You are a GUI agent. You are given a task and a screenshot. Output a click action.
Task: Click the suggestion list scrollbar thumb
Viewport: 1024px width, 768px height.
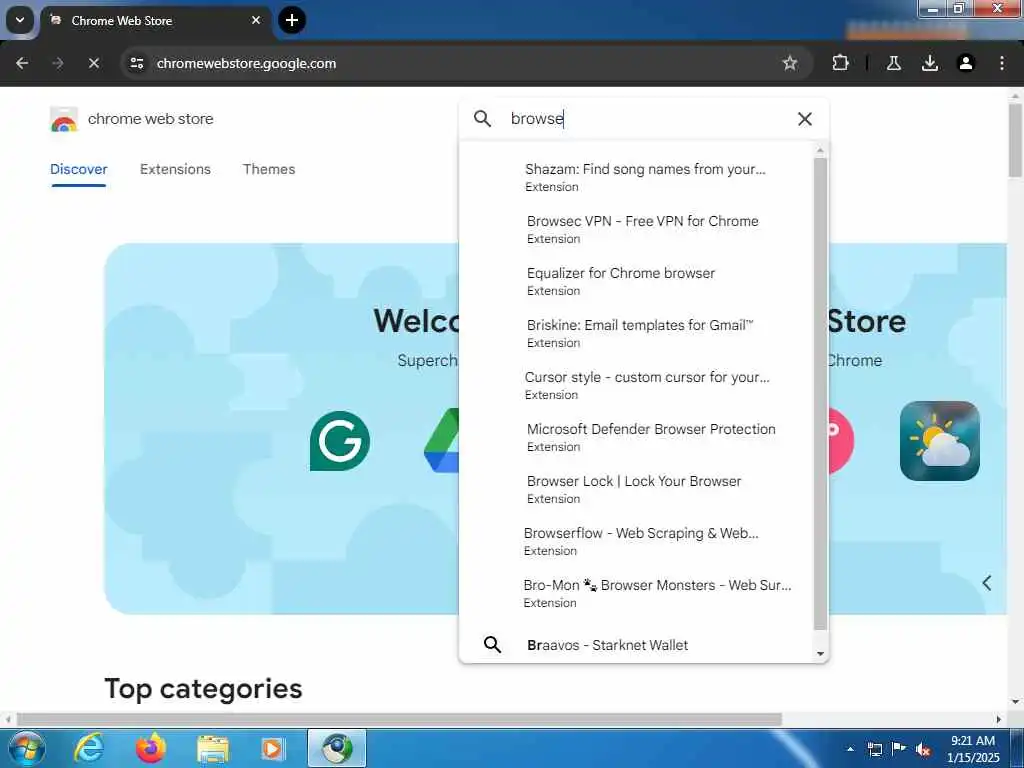coord(820,394)
